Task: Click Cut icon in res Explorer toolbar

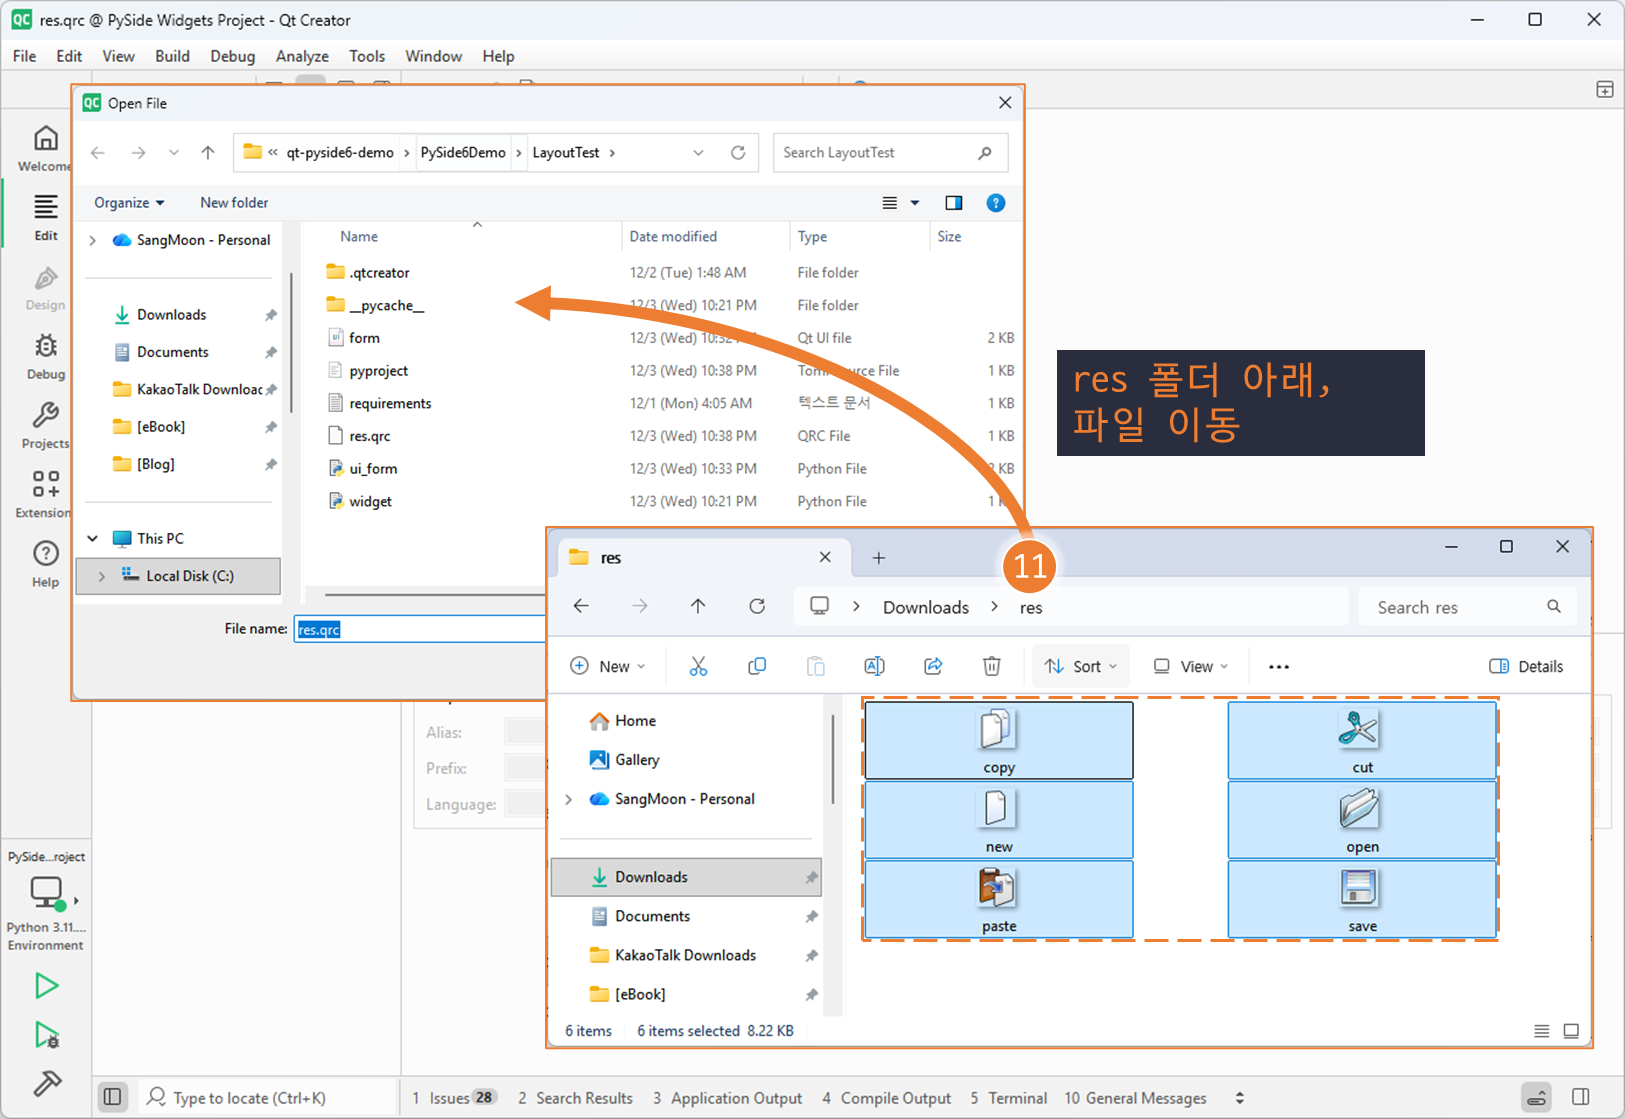Action: click(x=698, y=666)
